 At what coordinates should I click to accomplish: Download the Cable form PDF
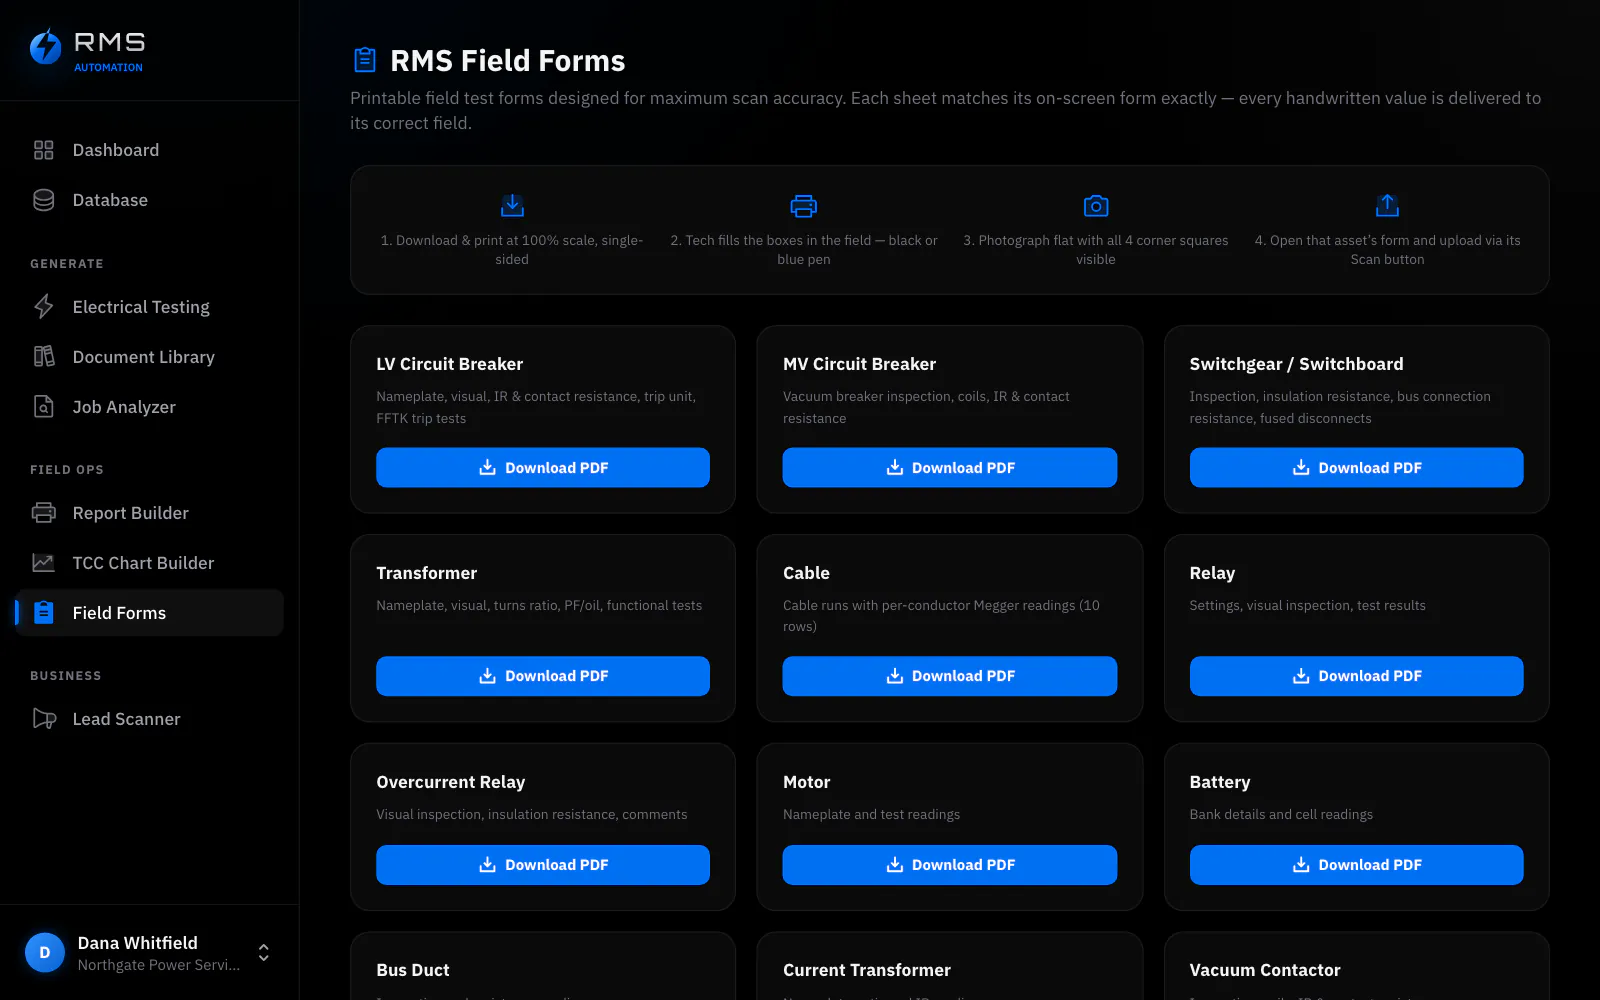tap(949, 676)
